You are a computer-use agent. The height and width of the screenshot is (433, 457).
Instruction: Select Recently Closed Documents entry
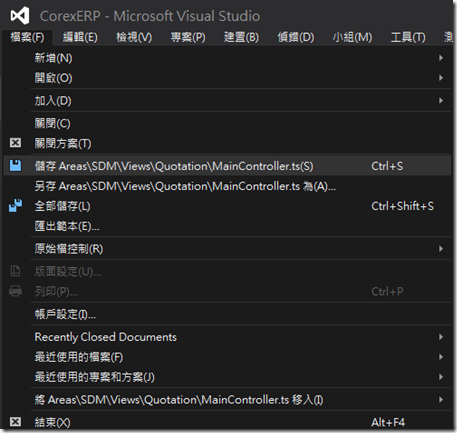[227, 337]
